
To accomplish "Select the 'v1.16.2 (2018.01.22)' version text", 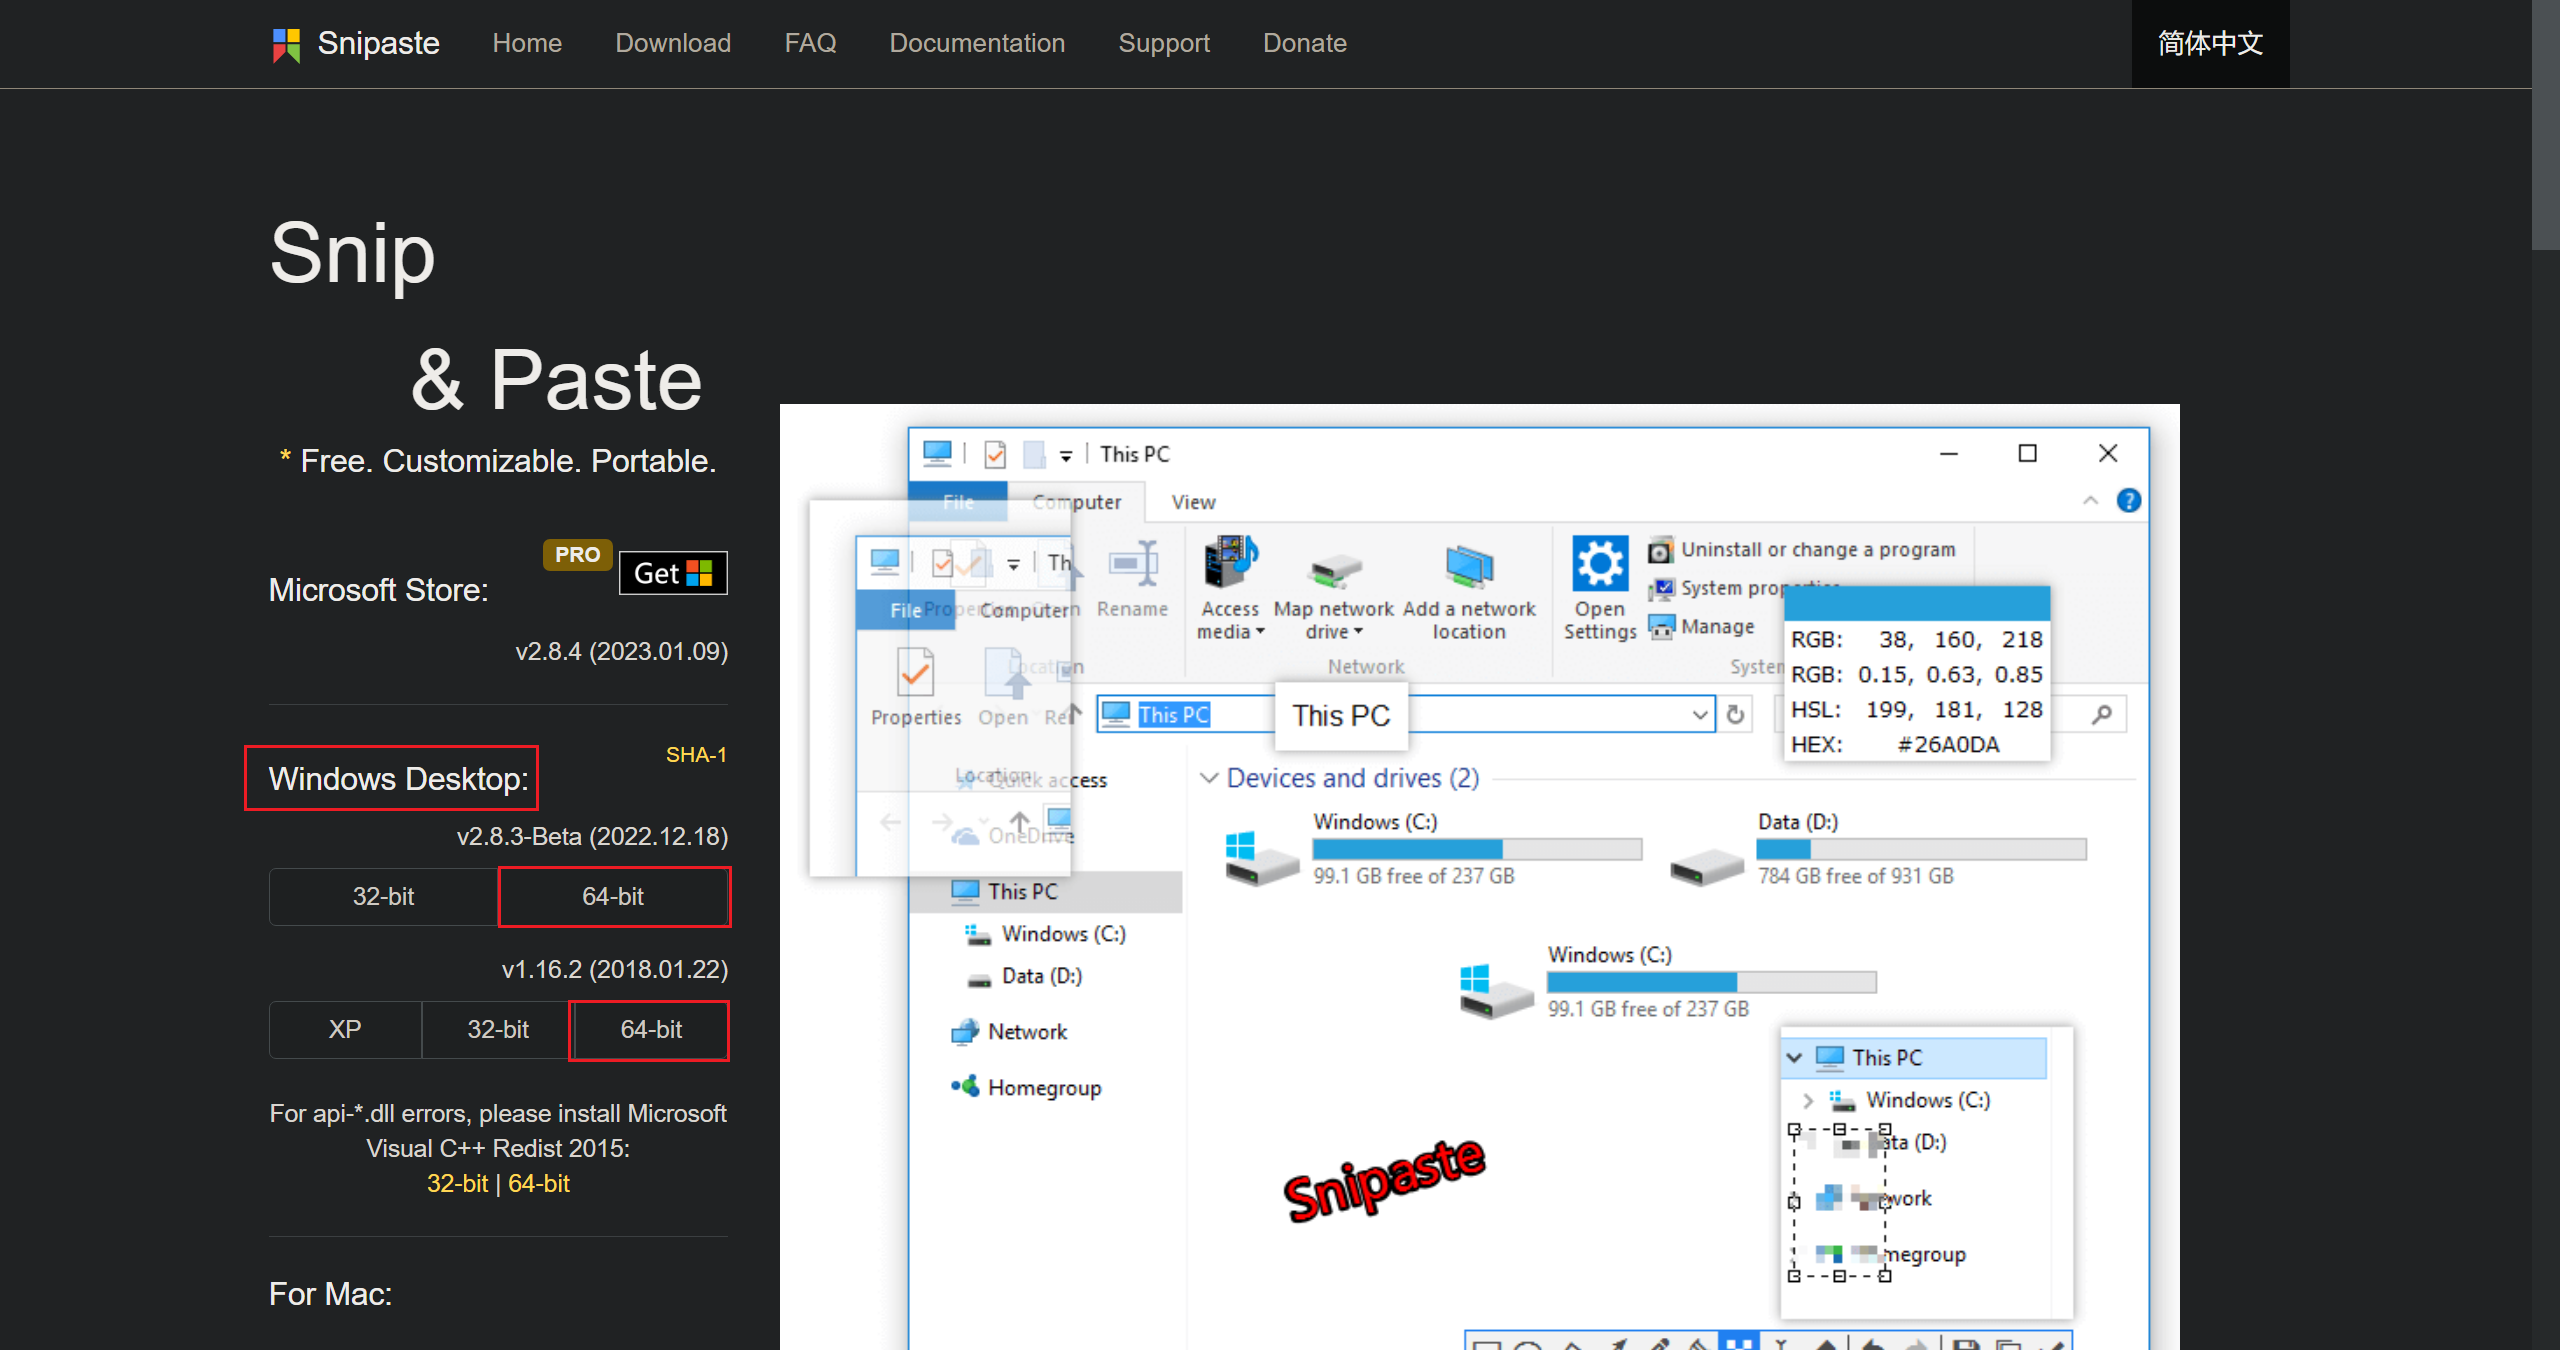I will (614, 970).
